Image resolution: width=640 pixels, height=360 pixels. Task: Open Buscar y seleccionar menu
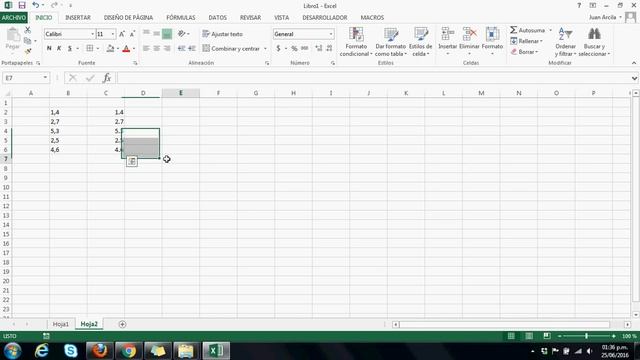coord(594,42)
